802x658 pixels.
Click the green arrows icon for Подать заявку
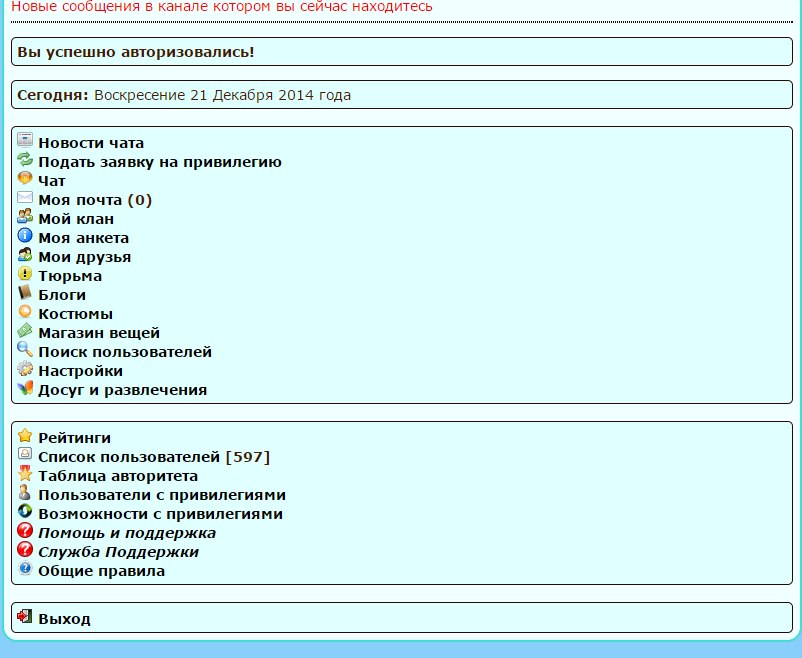point(25,161)
